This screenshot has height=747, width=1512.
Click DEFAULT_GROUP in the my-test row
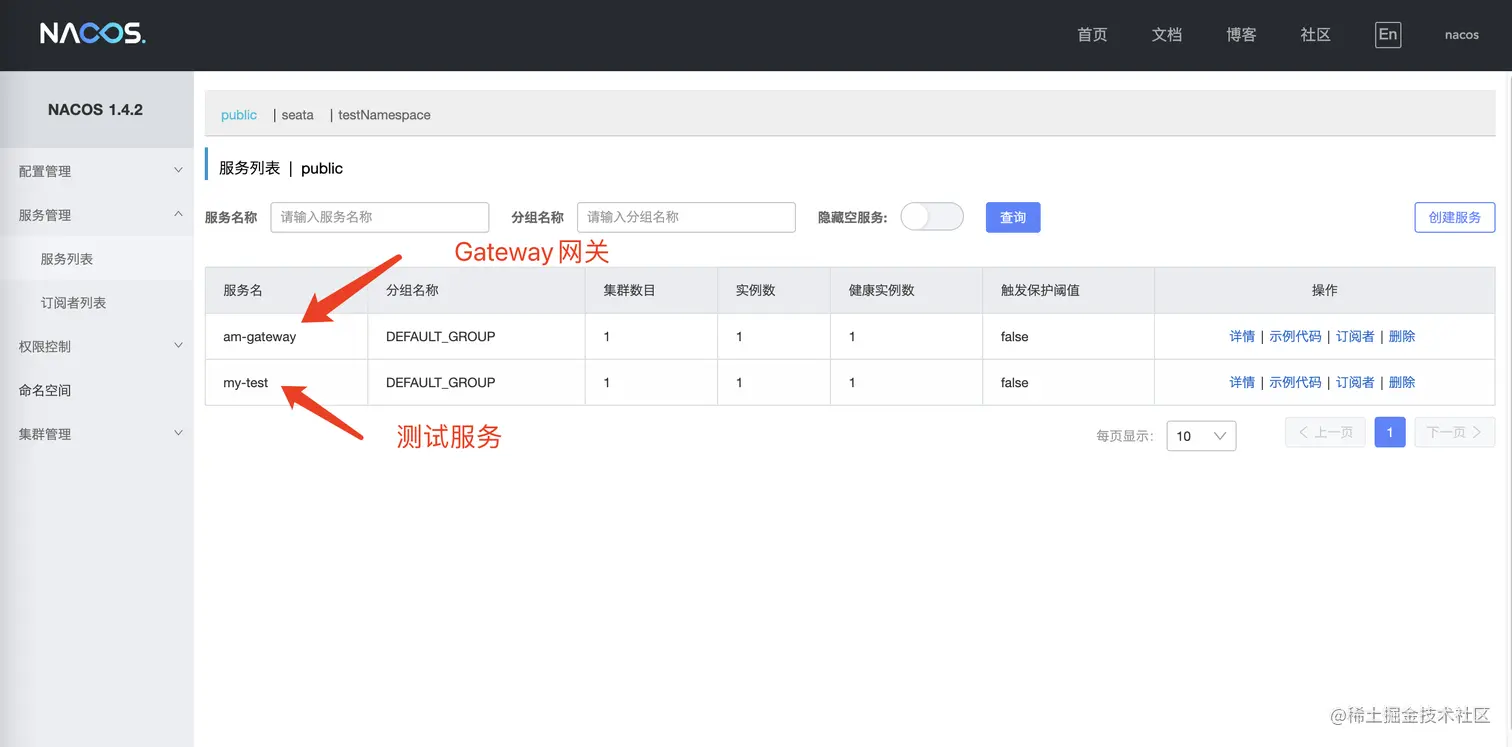(x=441, y=382)
